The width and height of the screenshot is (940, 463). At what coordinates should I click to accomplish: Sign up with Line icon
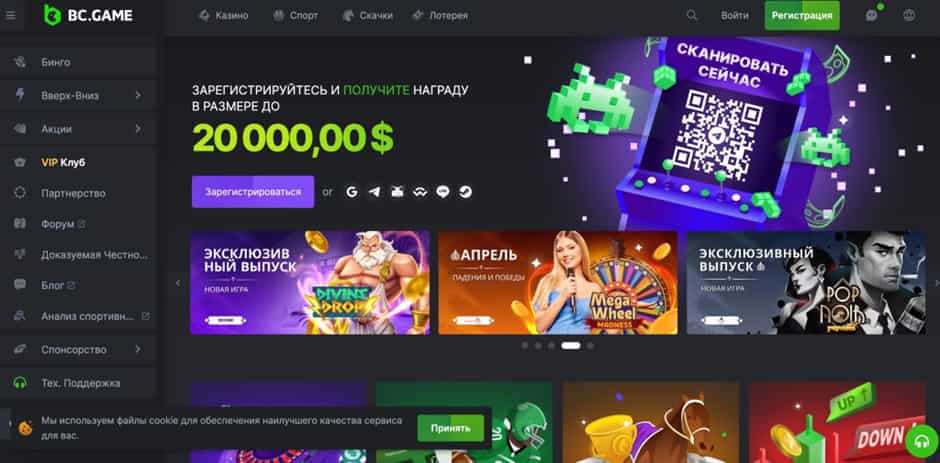(x=443, y=192)
